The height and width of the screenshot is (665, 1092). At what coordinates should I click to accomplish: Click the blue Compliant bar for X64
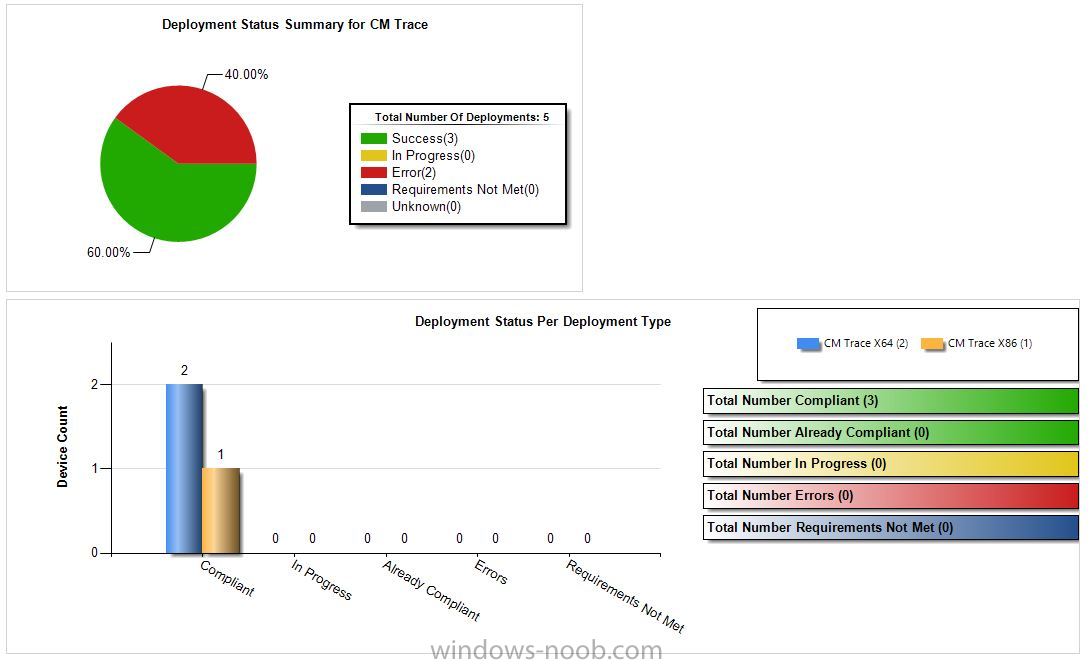[x=184, y=469]
